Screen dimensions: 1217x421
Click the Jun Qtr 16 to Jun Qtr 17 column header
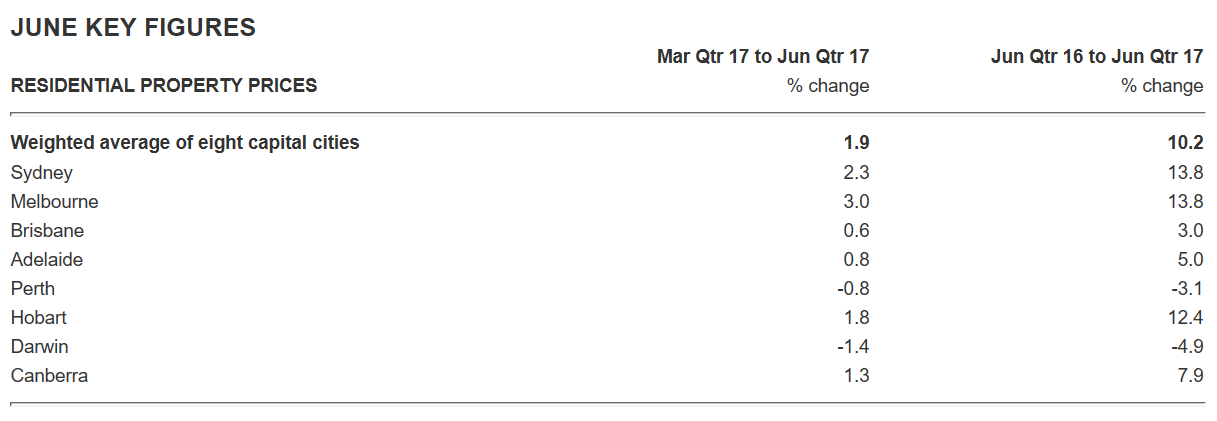tap(1097, 57)
